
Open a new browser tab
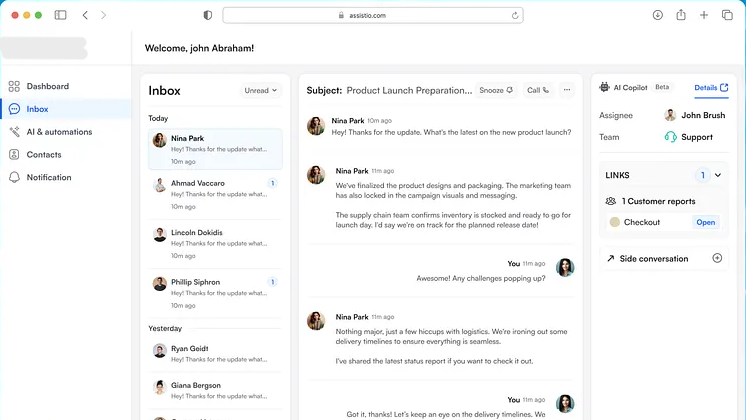click(704, 15)
